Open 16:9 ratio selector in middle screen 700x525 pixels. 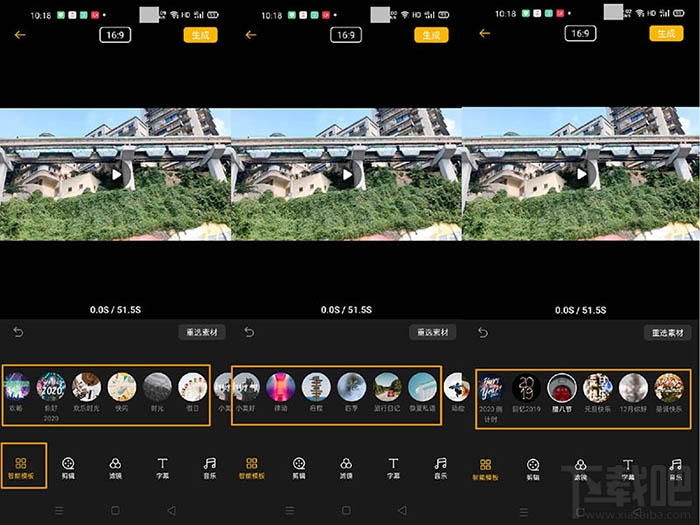[346, 35]
